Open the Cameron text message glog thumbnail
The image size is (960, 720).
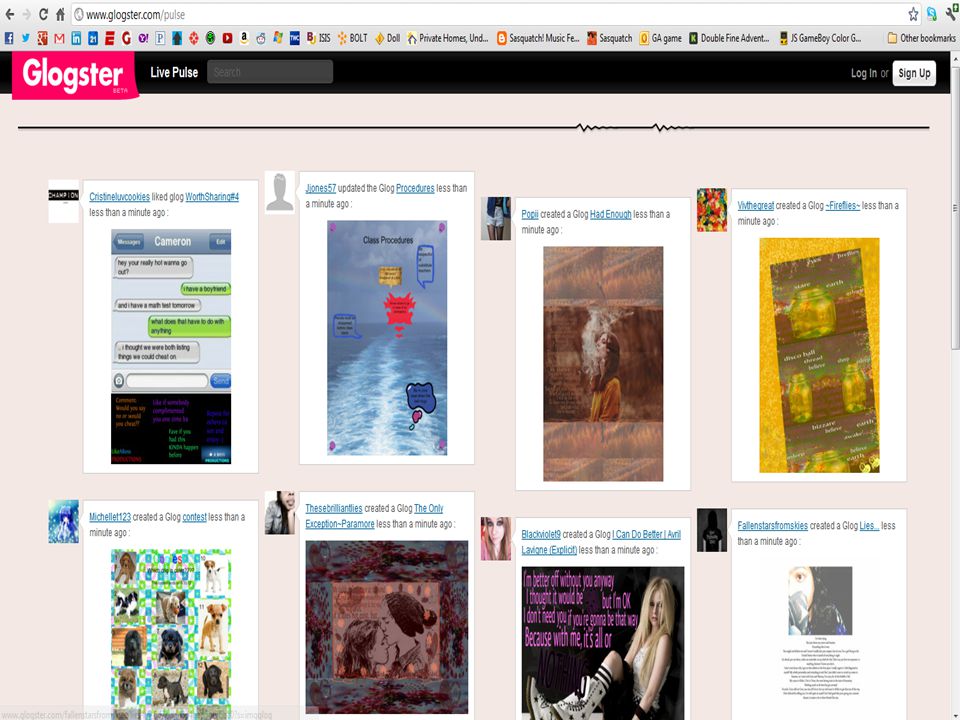[171, 347]
